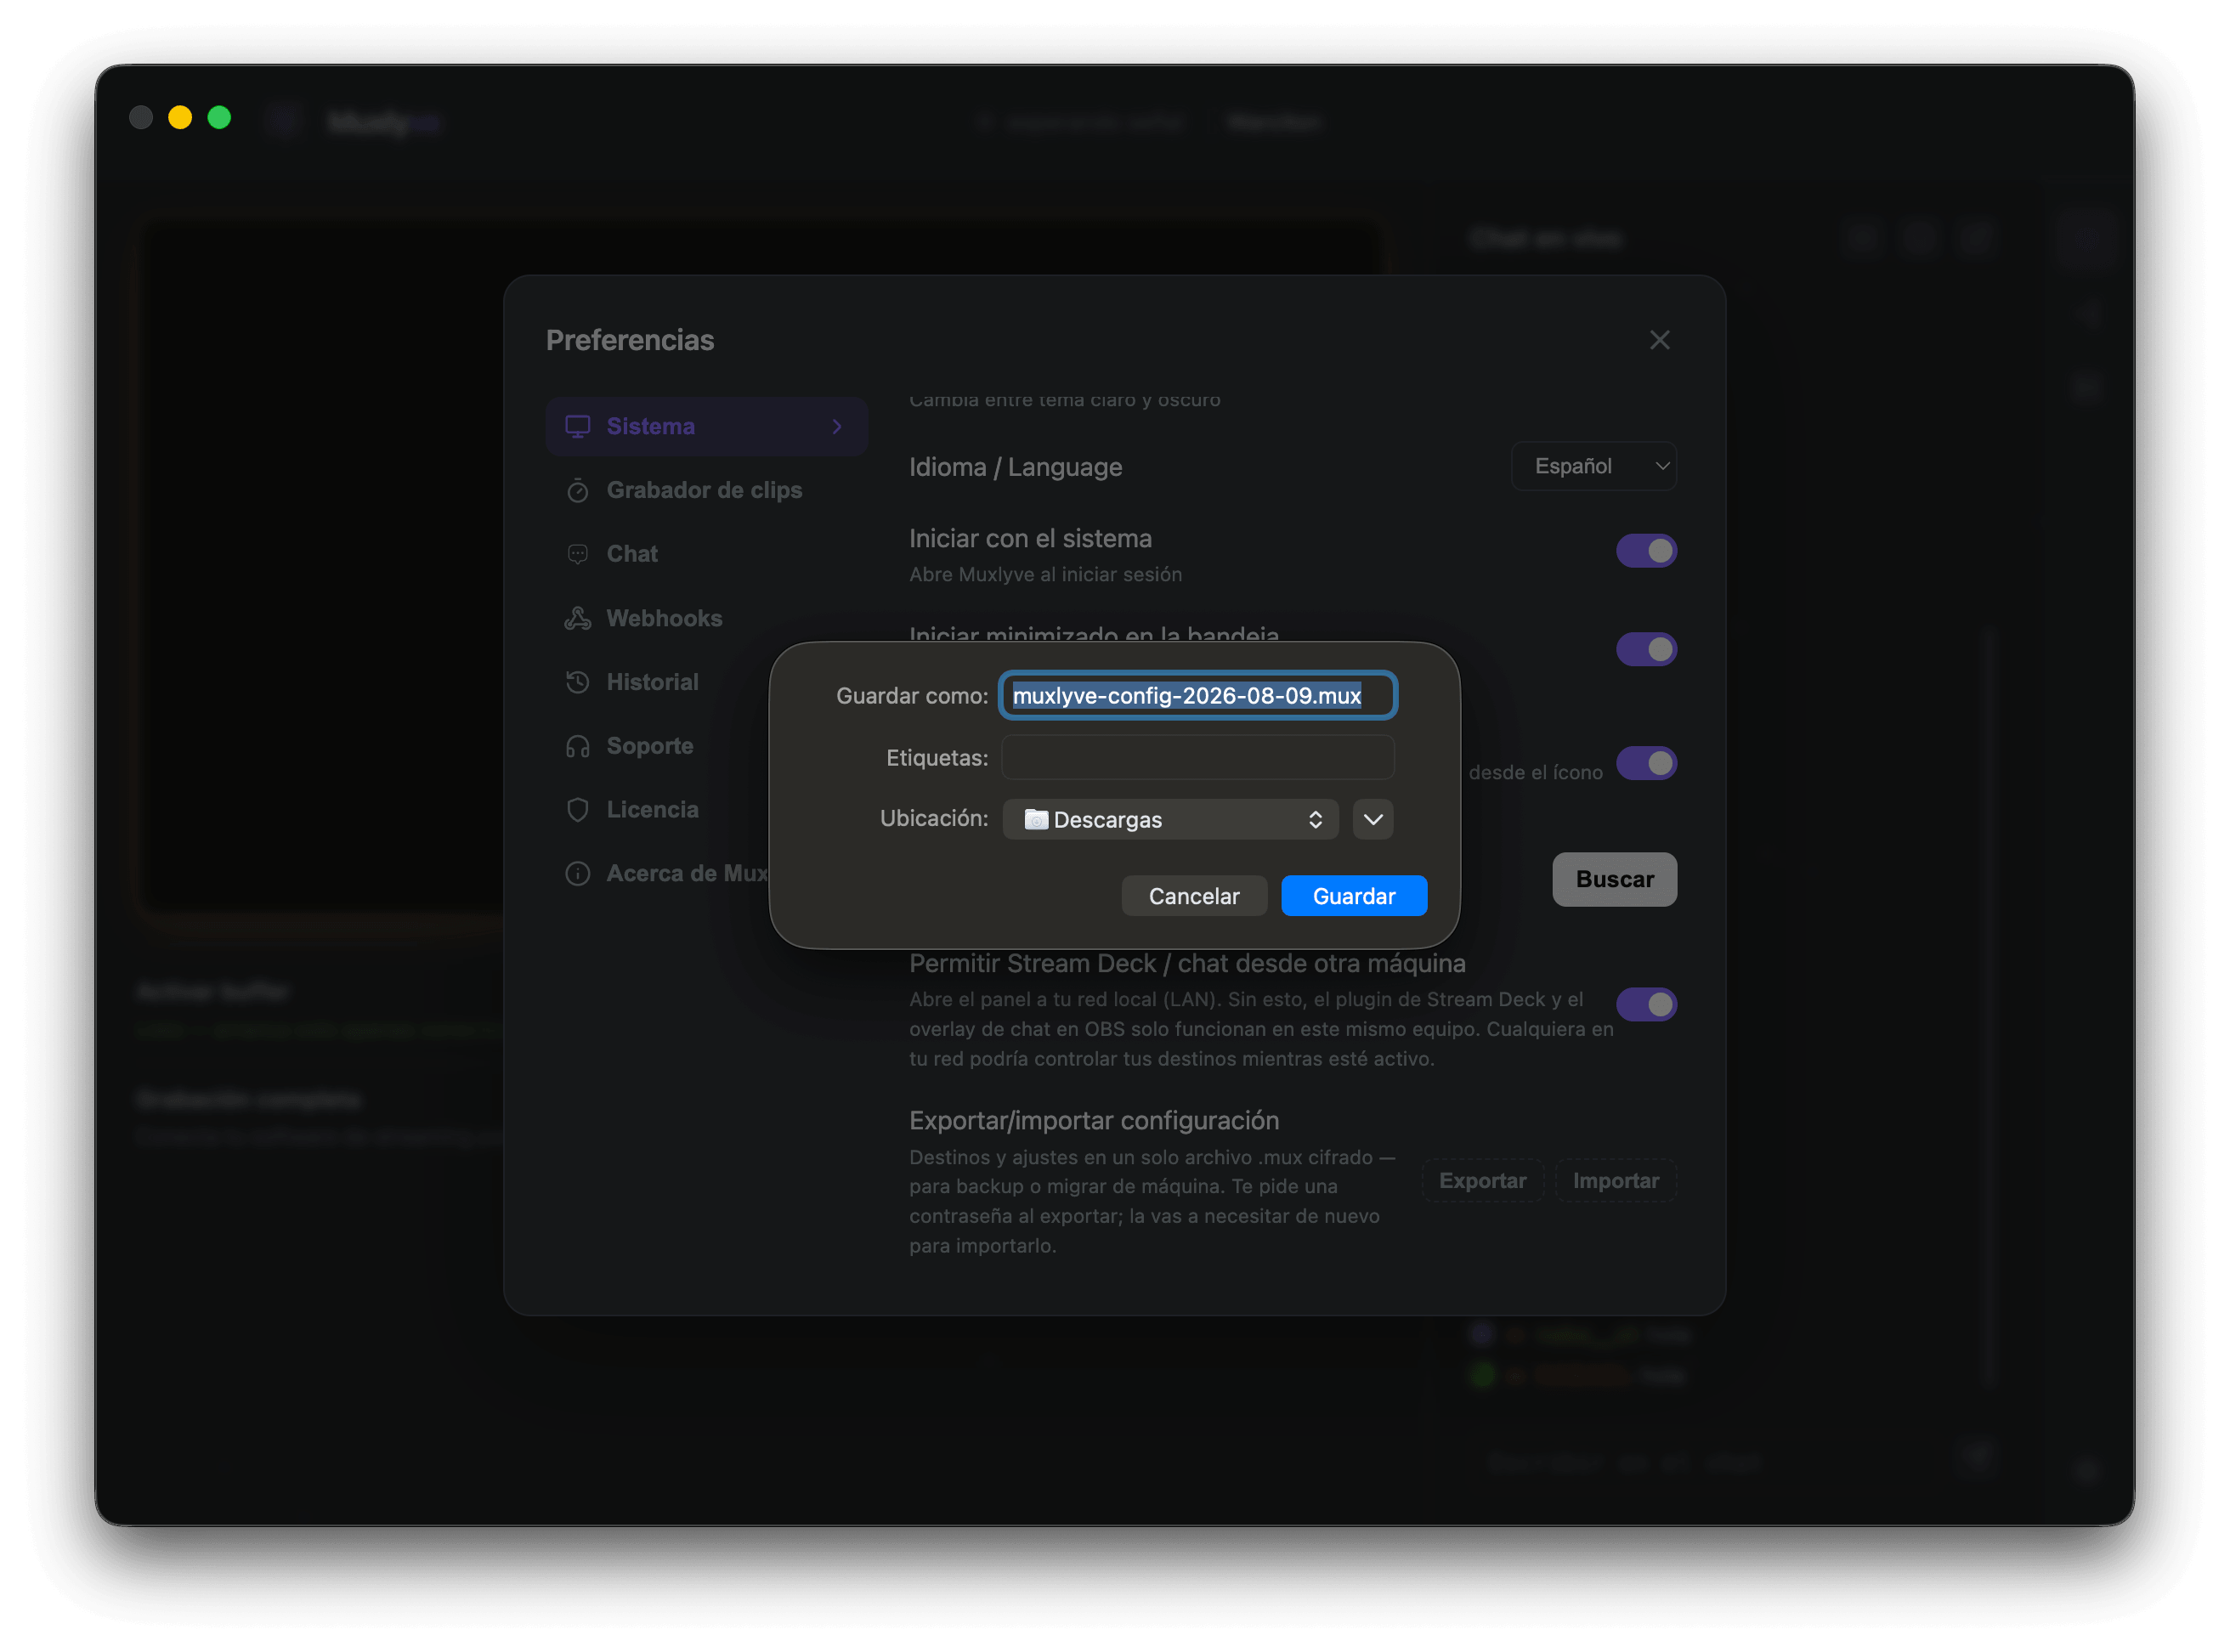Screen dimensions: 2230x1652
Task: Click the Exportar configuration button
Action: [1482, 1180]
